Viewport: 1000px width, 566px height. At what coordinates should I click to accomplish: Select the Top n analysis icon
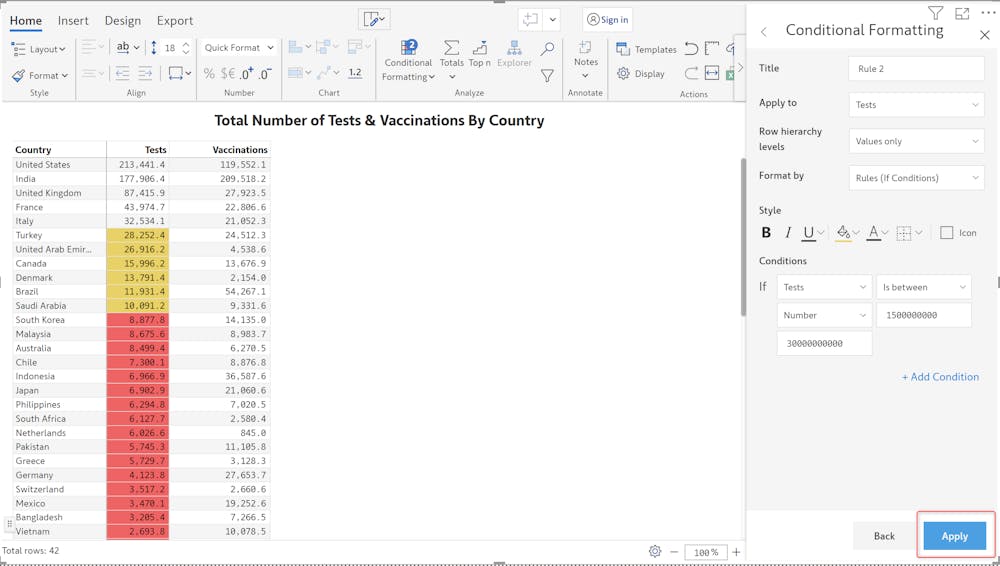pos(480,49)
